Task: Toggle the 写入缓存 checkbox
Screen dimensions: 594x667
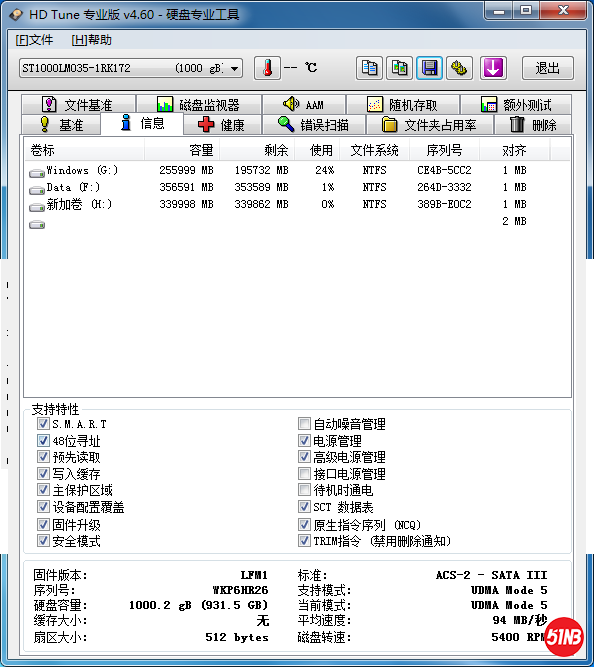Action: [x=43, y=473]
